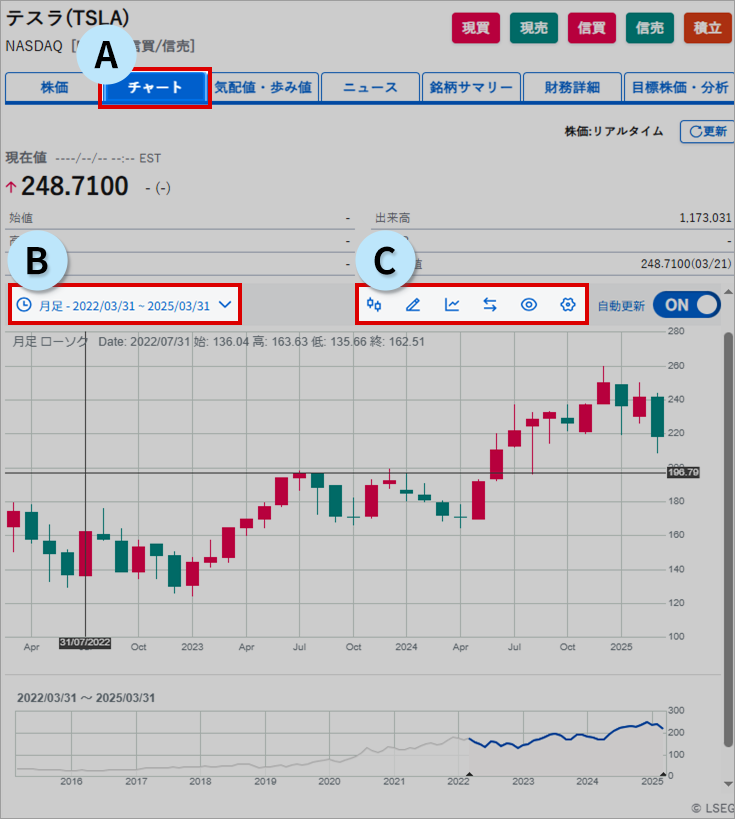Click the compare arrows icon
Viewport: 735px width, 819px height.
pyautogui.click(x=490, y=305)
